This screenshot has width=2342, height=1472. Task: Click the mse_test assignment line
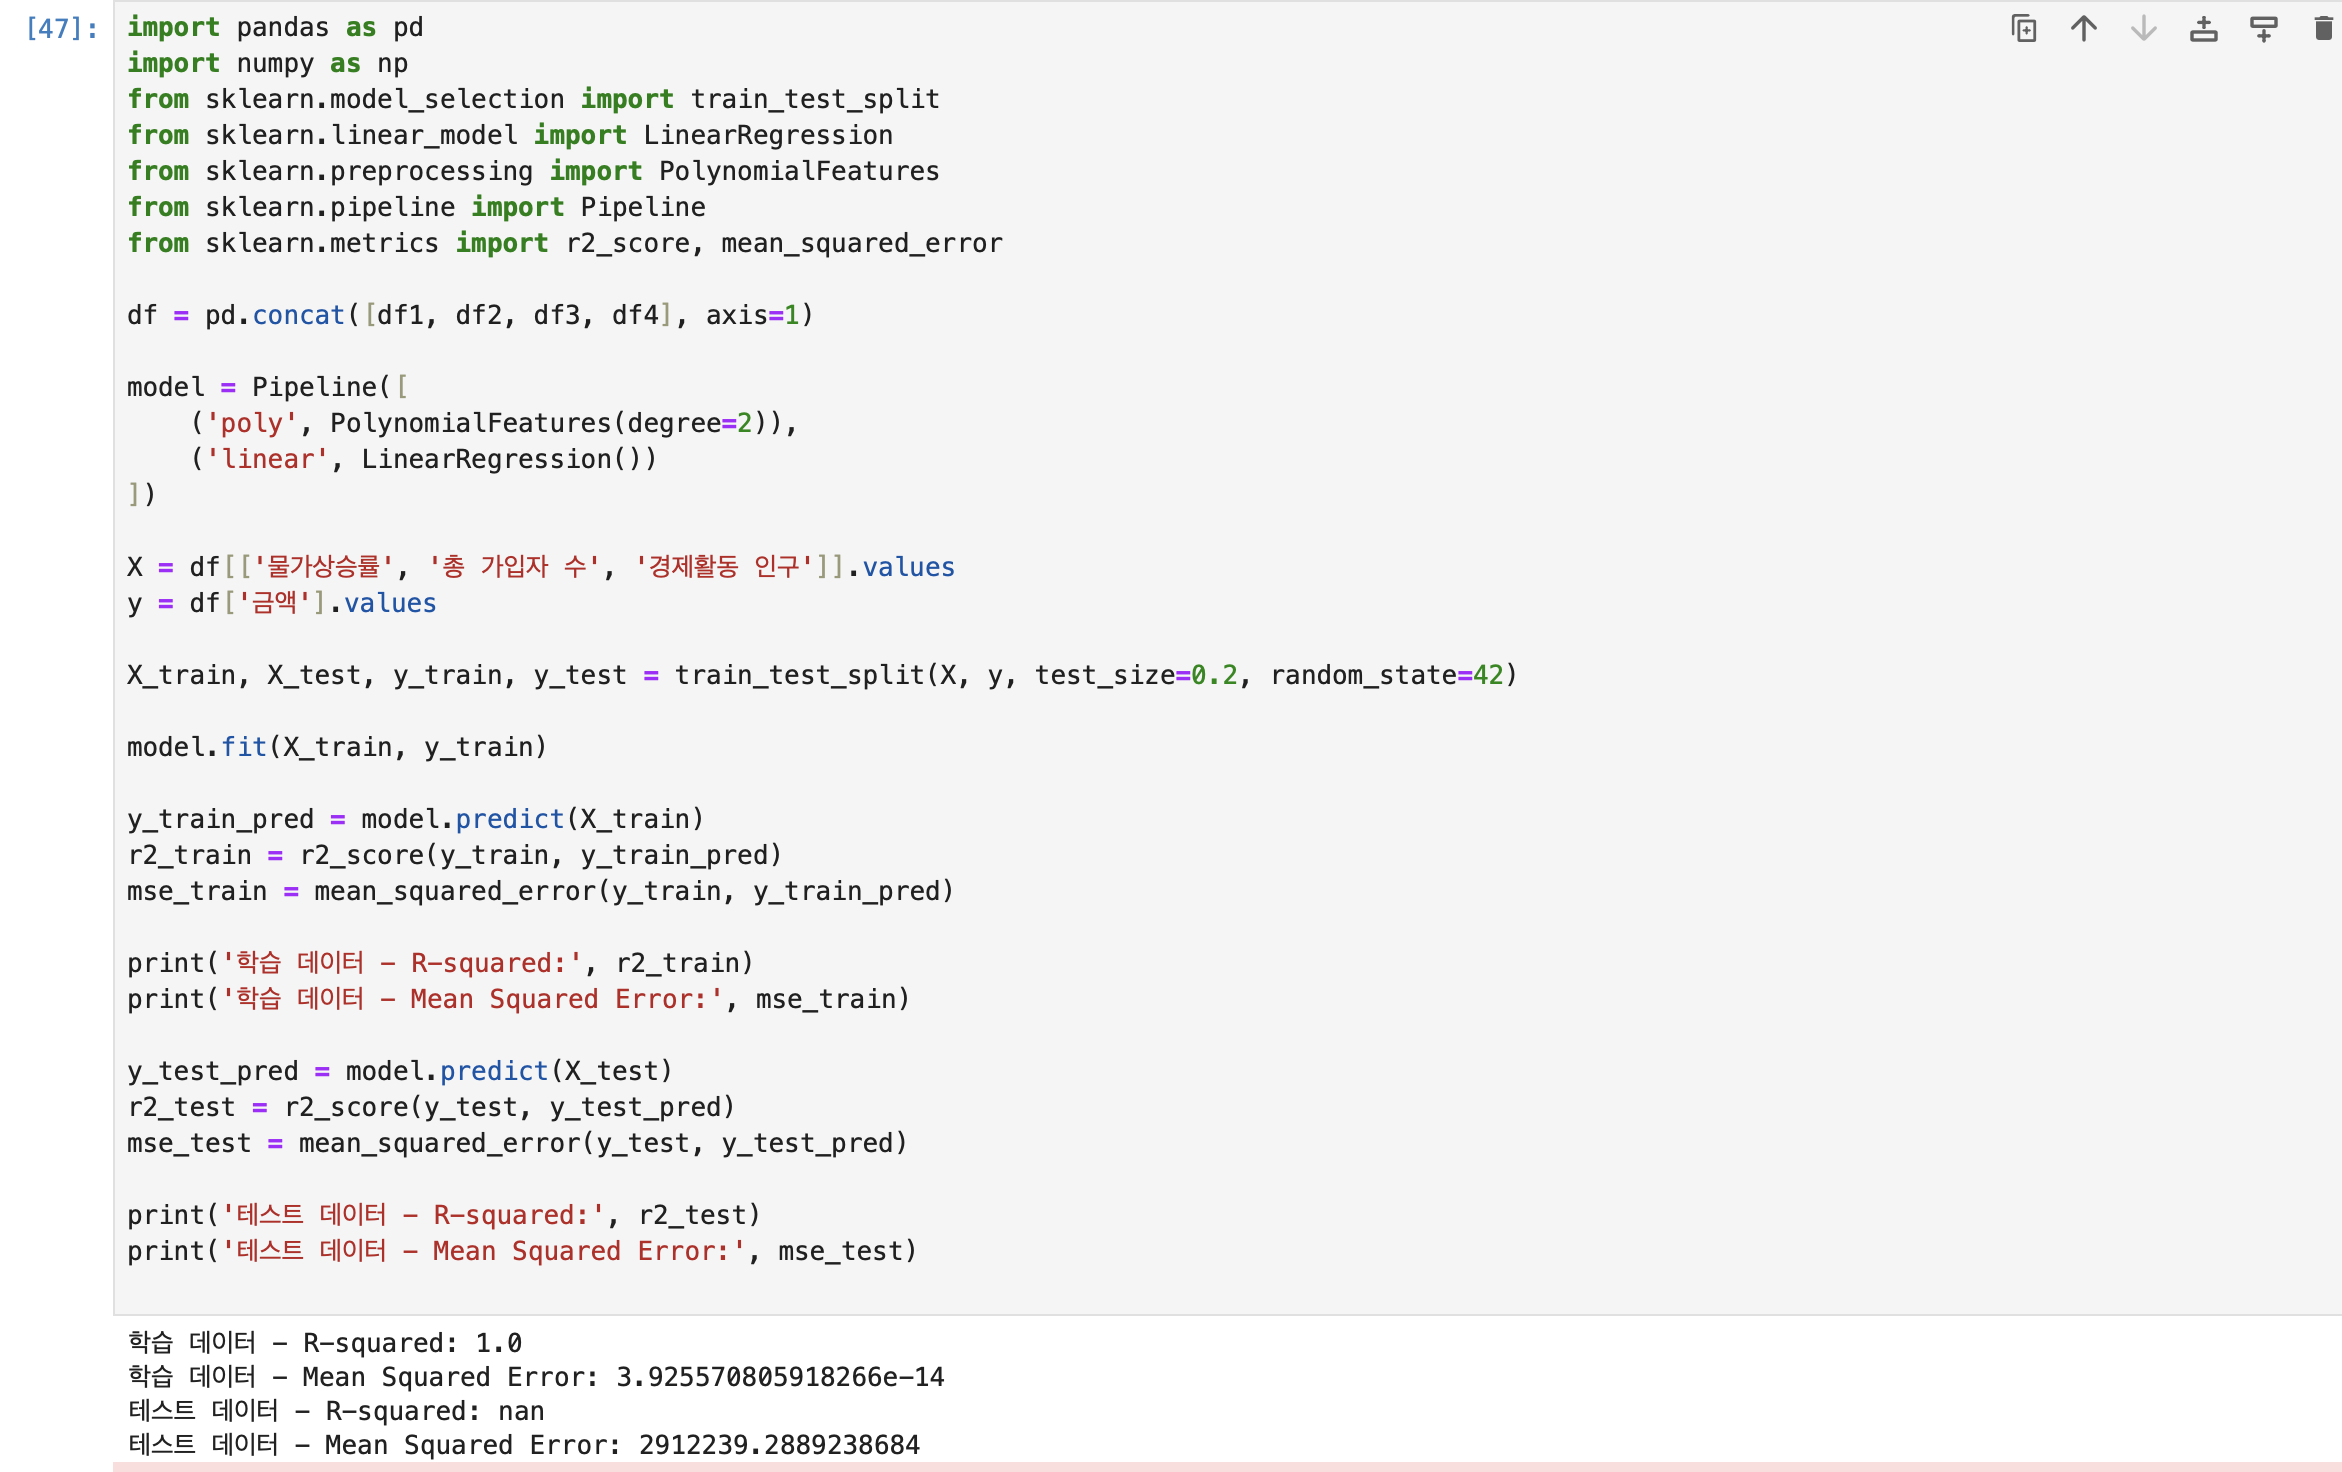coord(517,1143)
